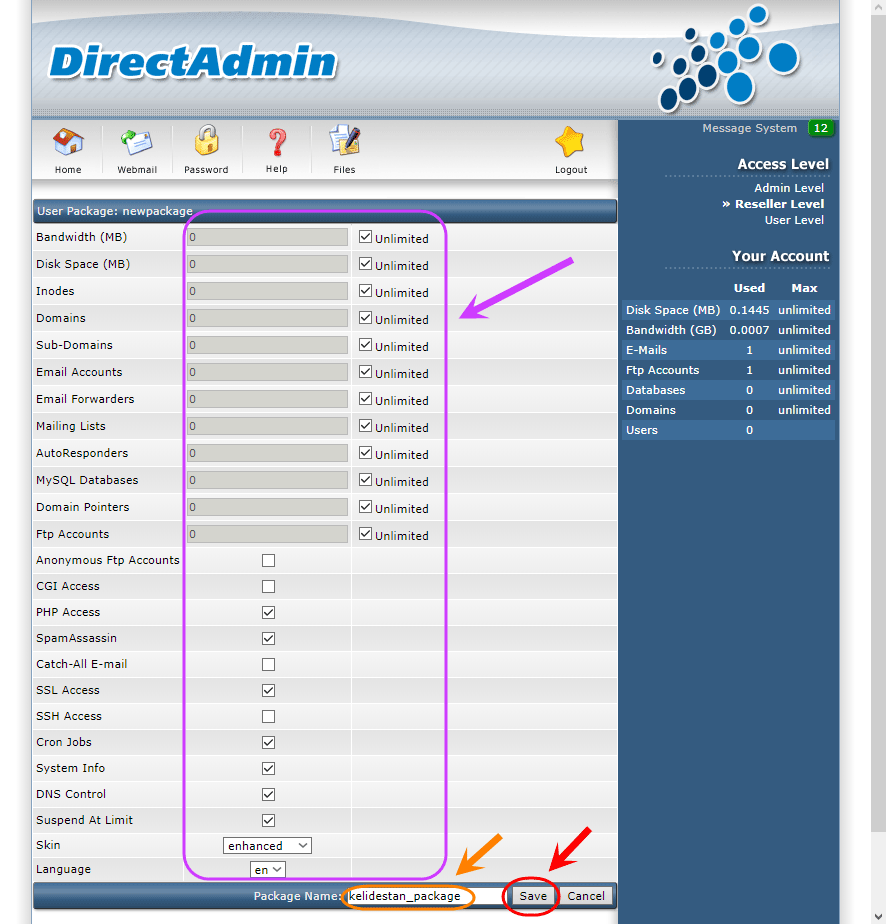Click the Databases row in Your Account
Image resolution: width=886 pixels, height=924 pixels.
pos(728,390)
